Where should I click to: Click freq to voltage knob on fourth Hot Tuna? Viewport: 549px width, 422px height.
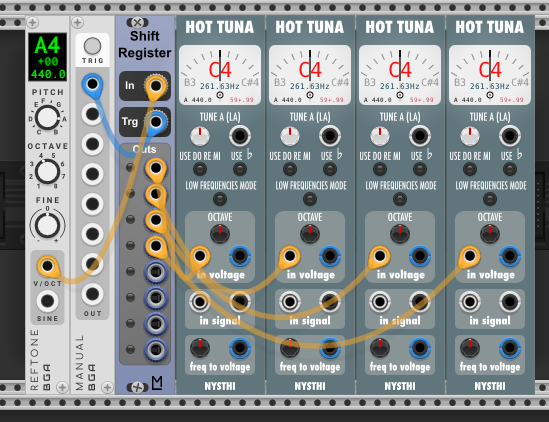[x=470, y=348]
